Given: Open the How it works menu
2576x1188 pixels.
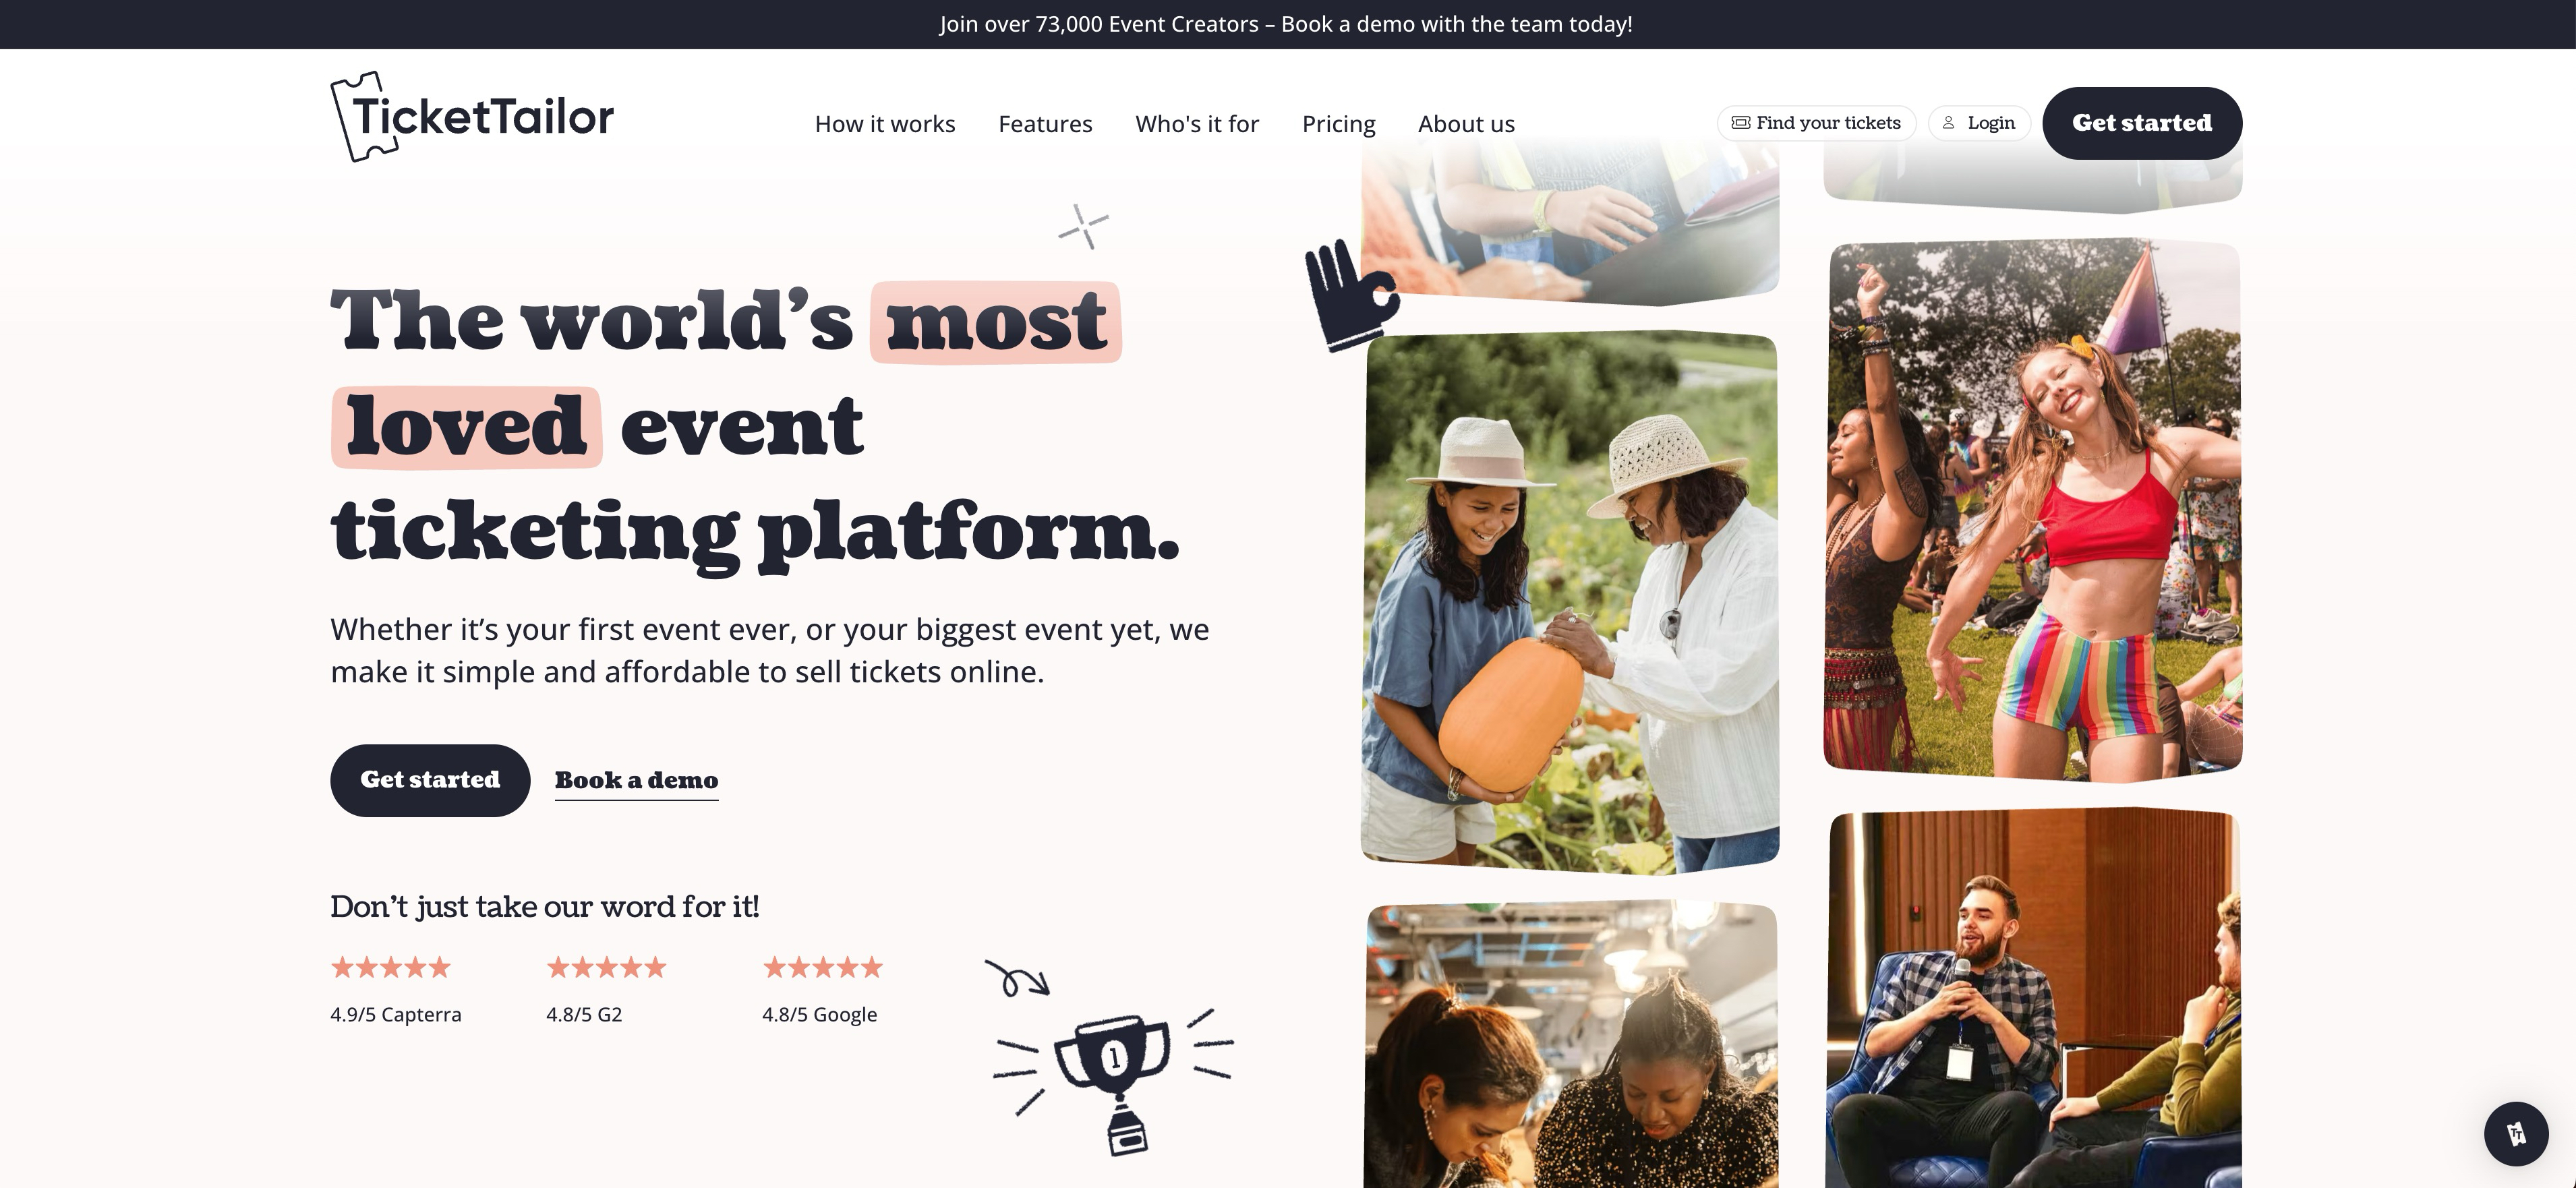Looking at the screenshot, I should click(885, 124).
